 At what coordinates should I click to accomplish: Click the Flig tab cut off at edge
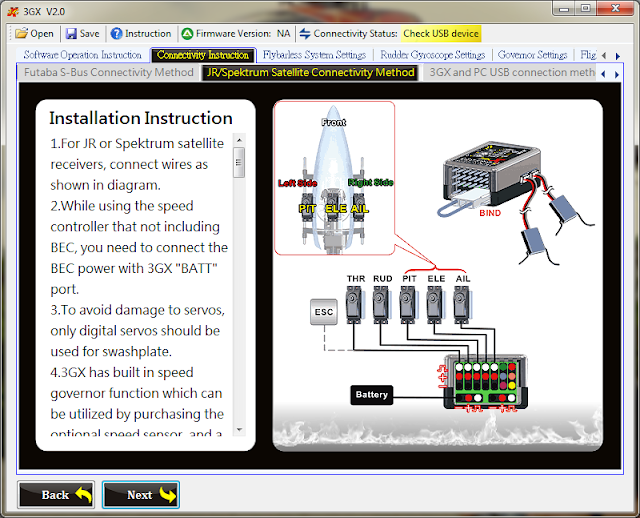pyautogui.click(x=588, y=55)
